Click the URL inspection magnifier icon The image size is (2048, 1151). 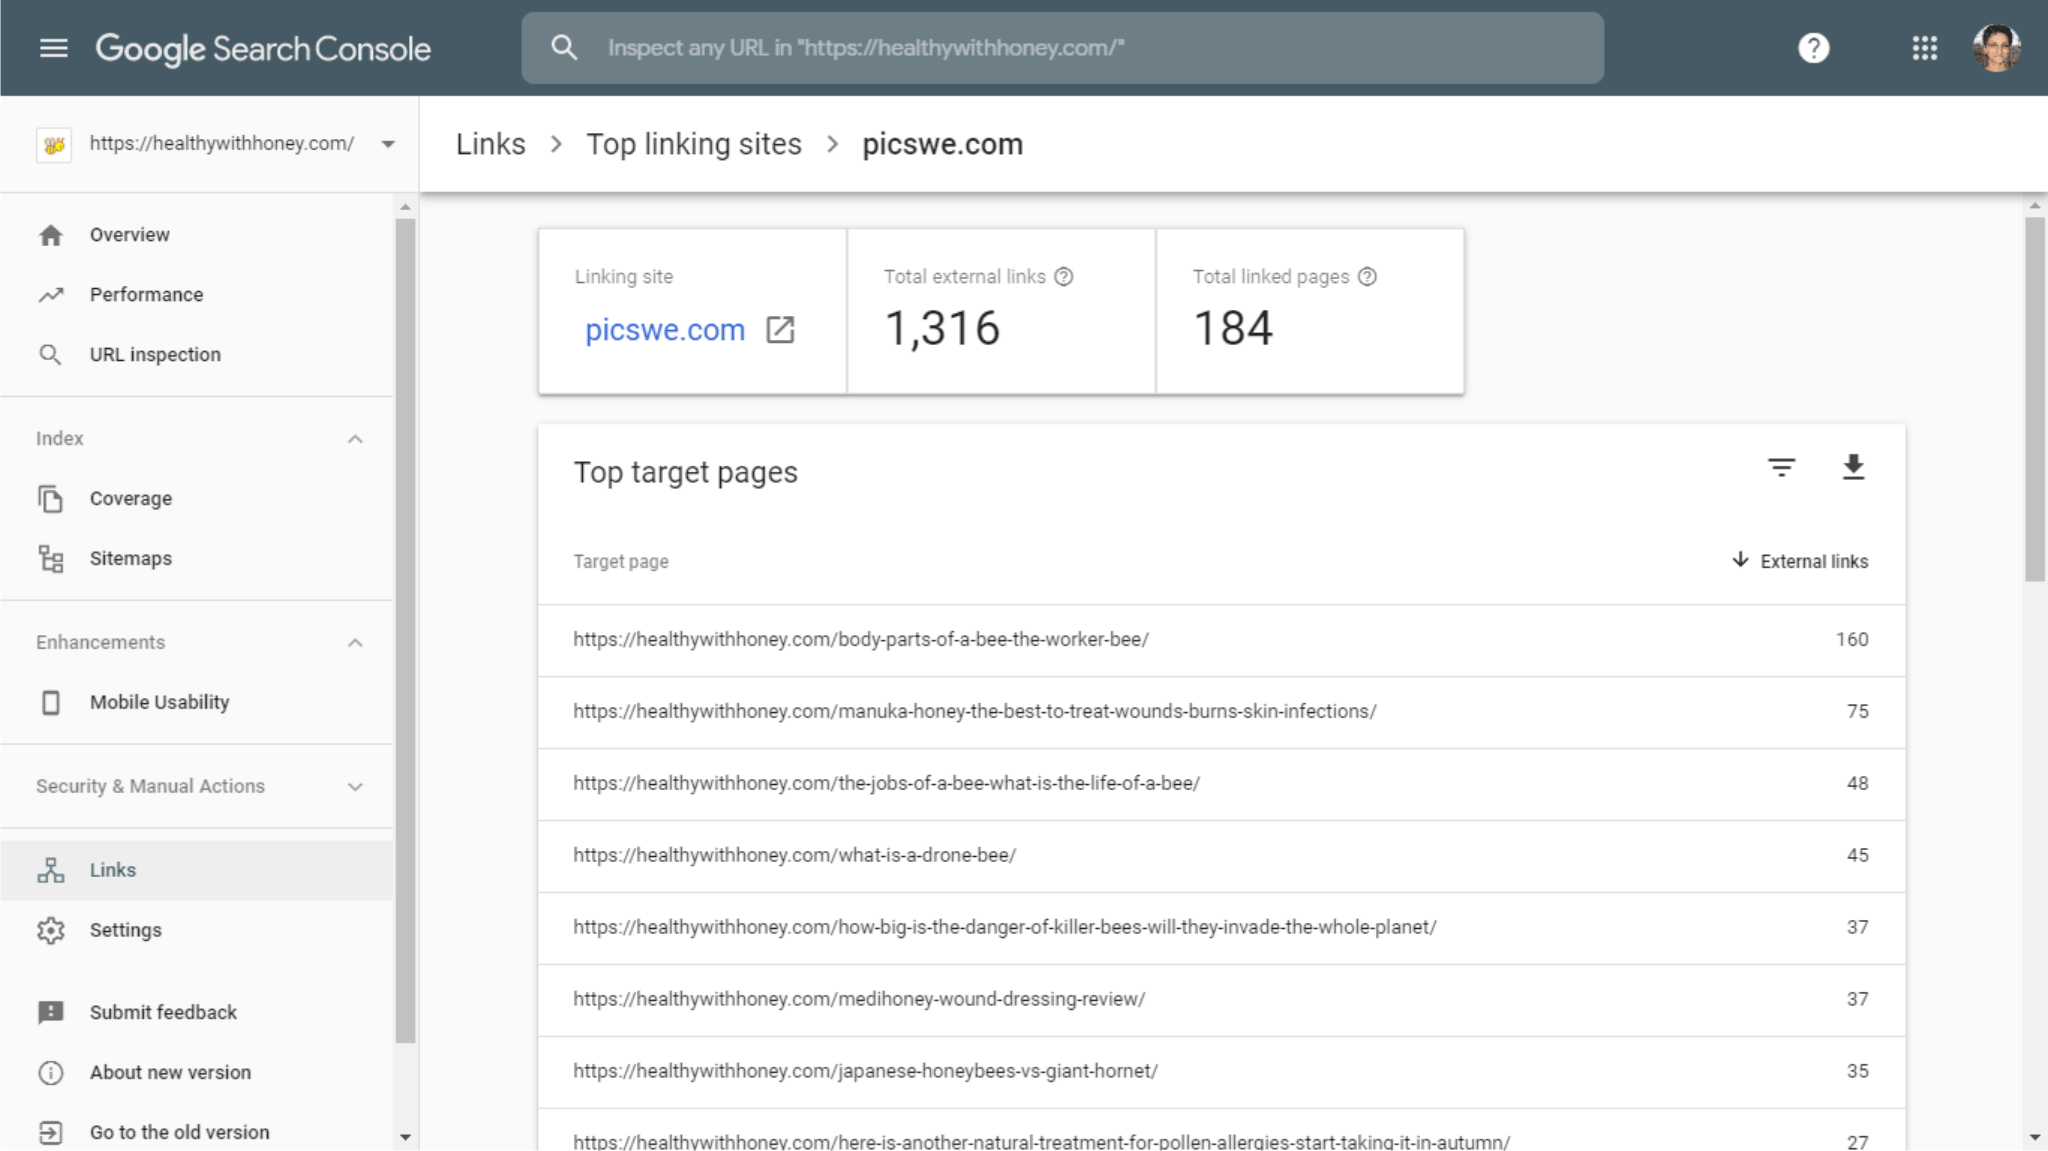pos(50,355)
